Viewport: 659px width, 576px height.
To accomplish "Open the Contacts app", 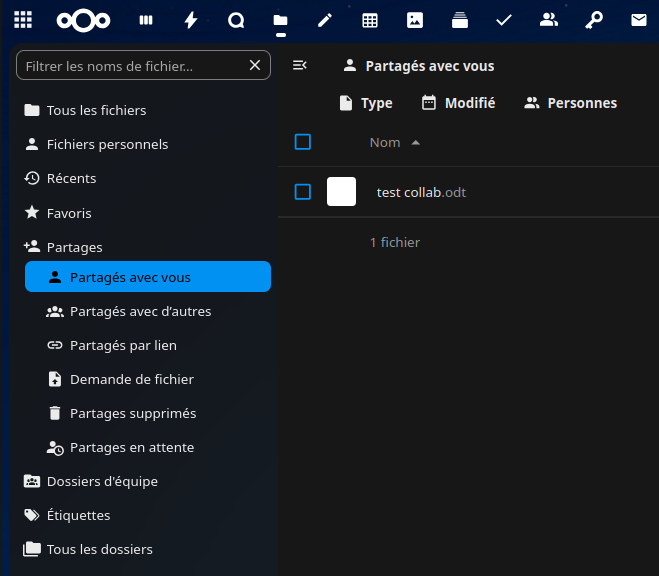I will point(548,20).
